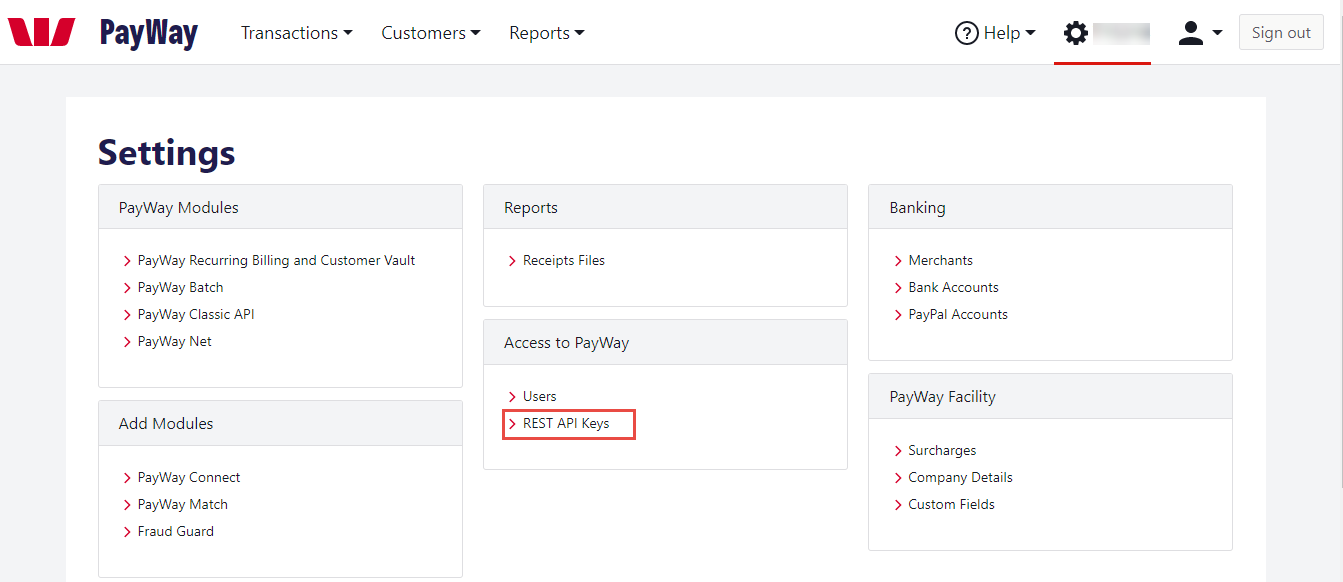Click the chevron icon beside Fraud Guard

(128, 532)
